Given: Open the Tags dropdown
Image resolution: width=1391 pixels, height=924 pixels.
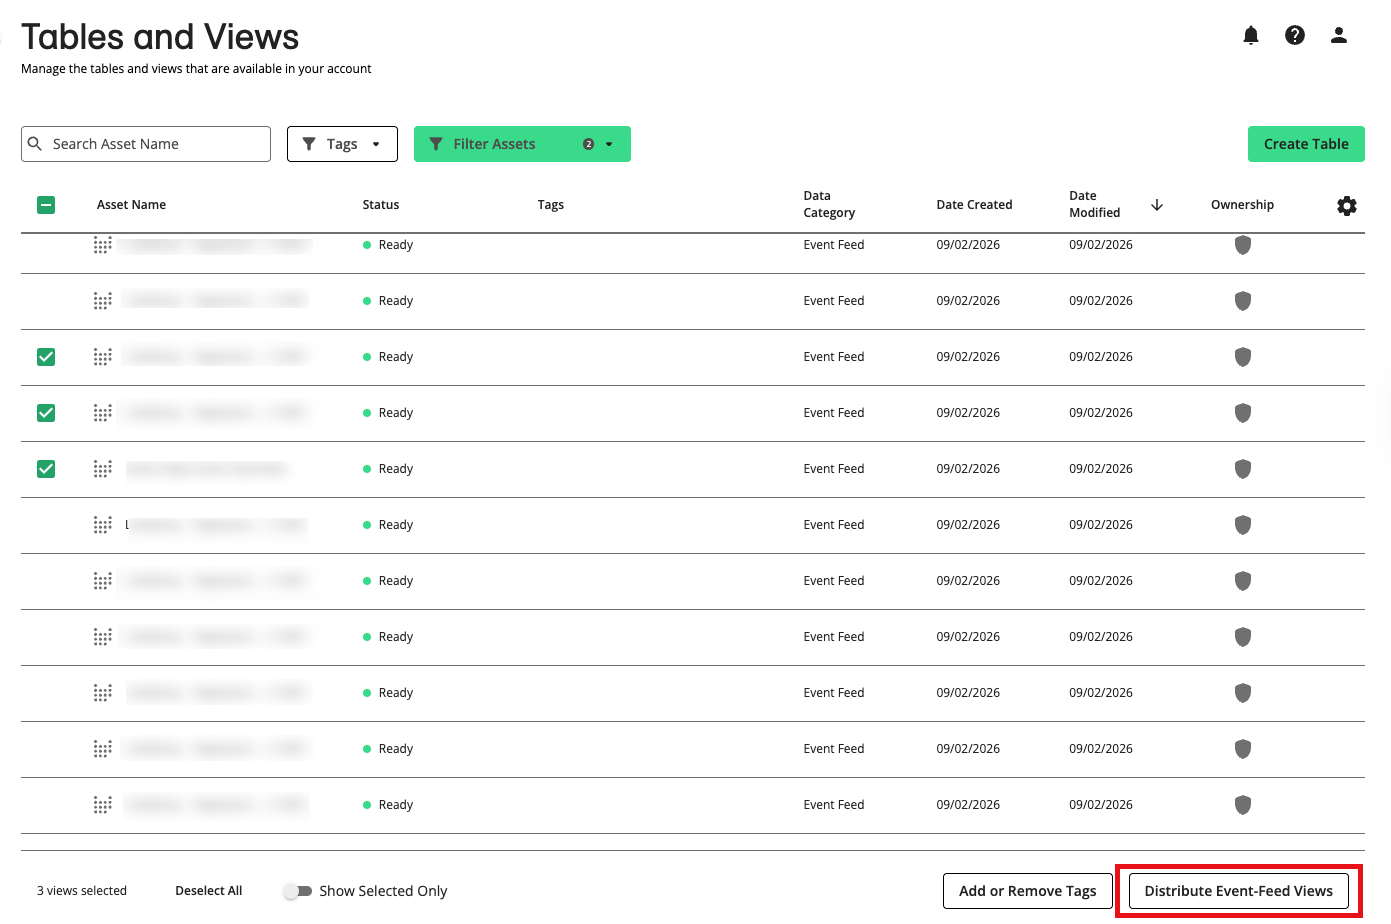Looking at the screenshot, I should [x=342, y=143].
